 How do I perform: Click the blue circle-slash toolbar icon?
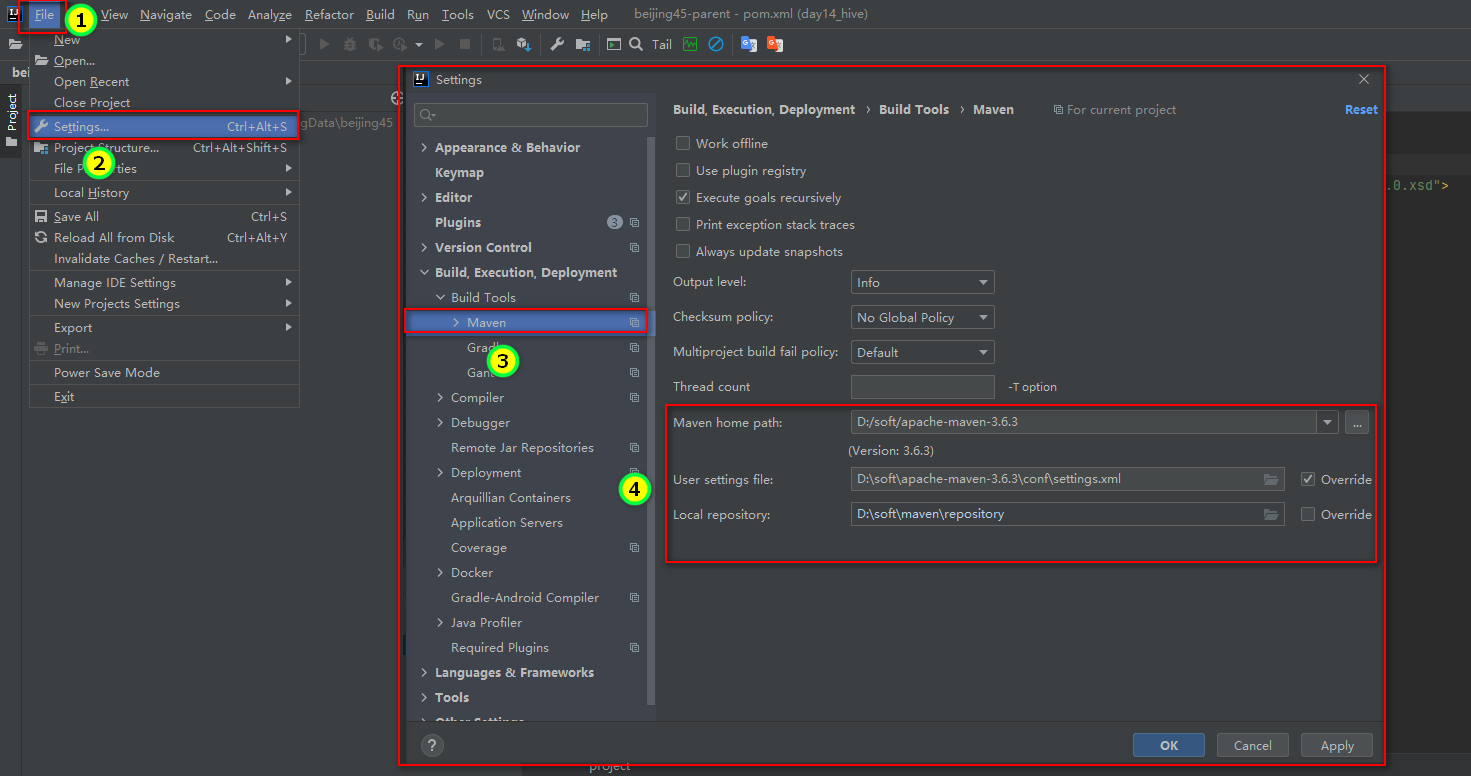[715, 44]
